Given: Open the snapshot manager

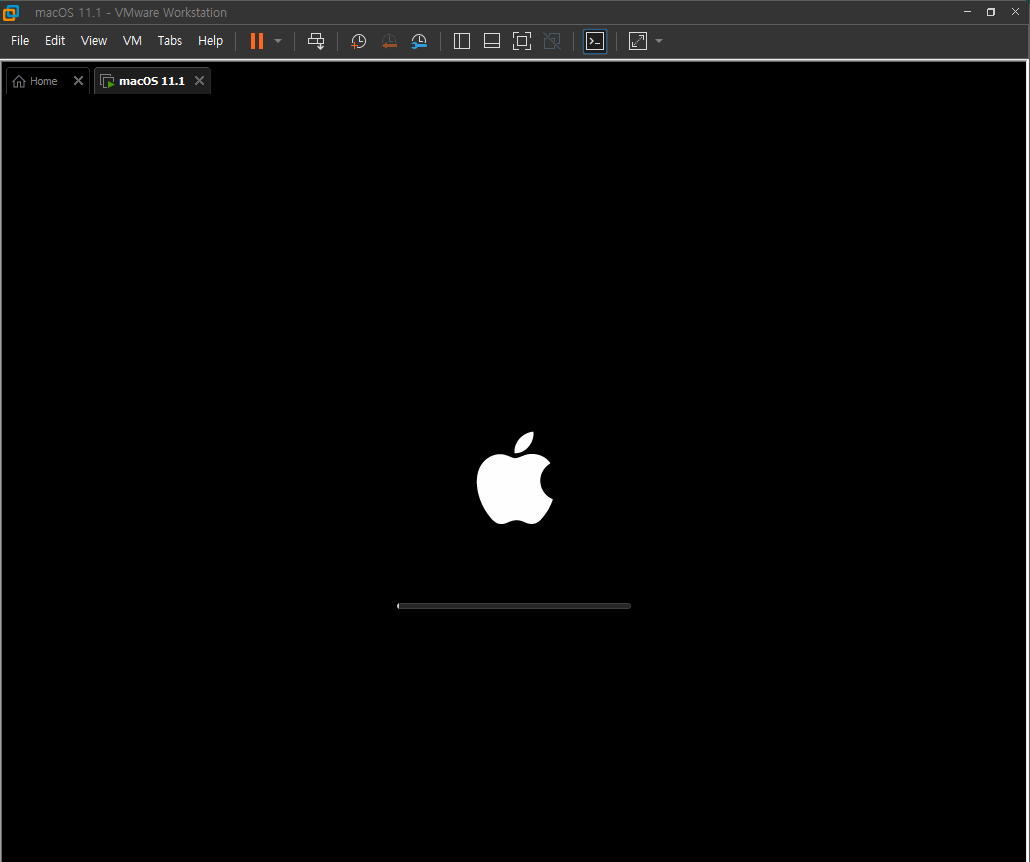Looking at the screenshot, I should pyautogui.click(x=419, y=41).
